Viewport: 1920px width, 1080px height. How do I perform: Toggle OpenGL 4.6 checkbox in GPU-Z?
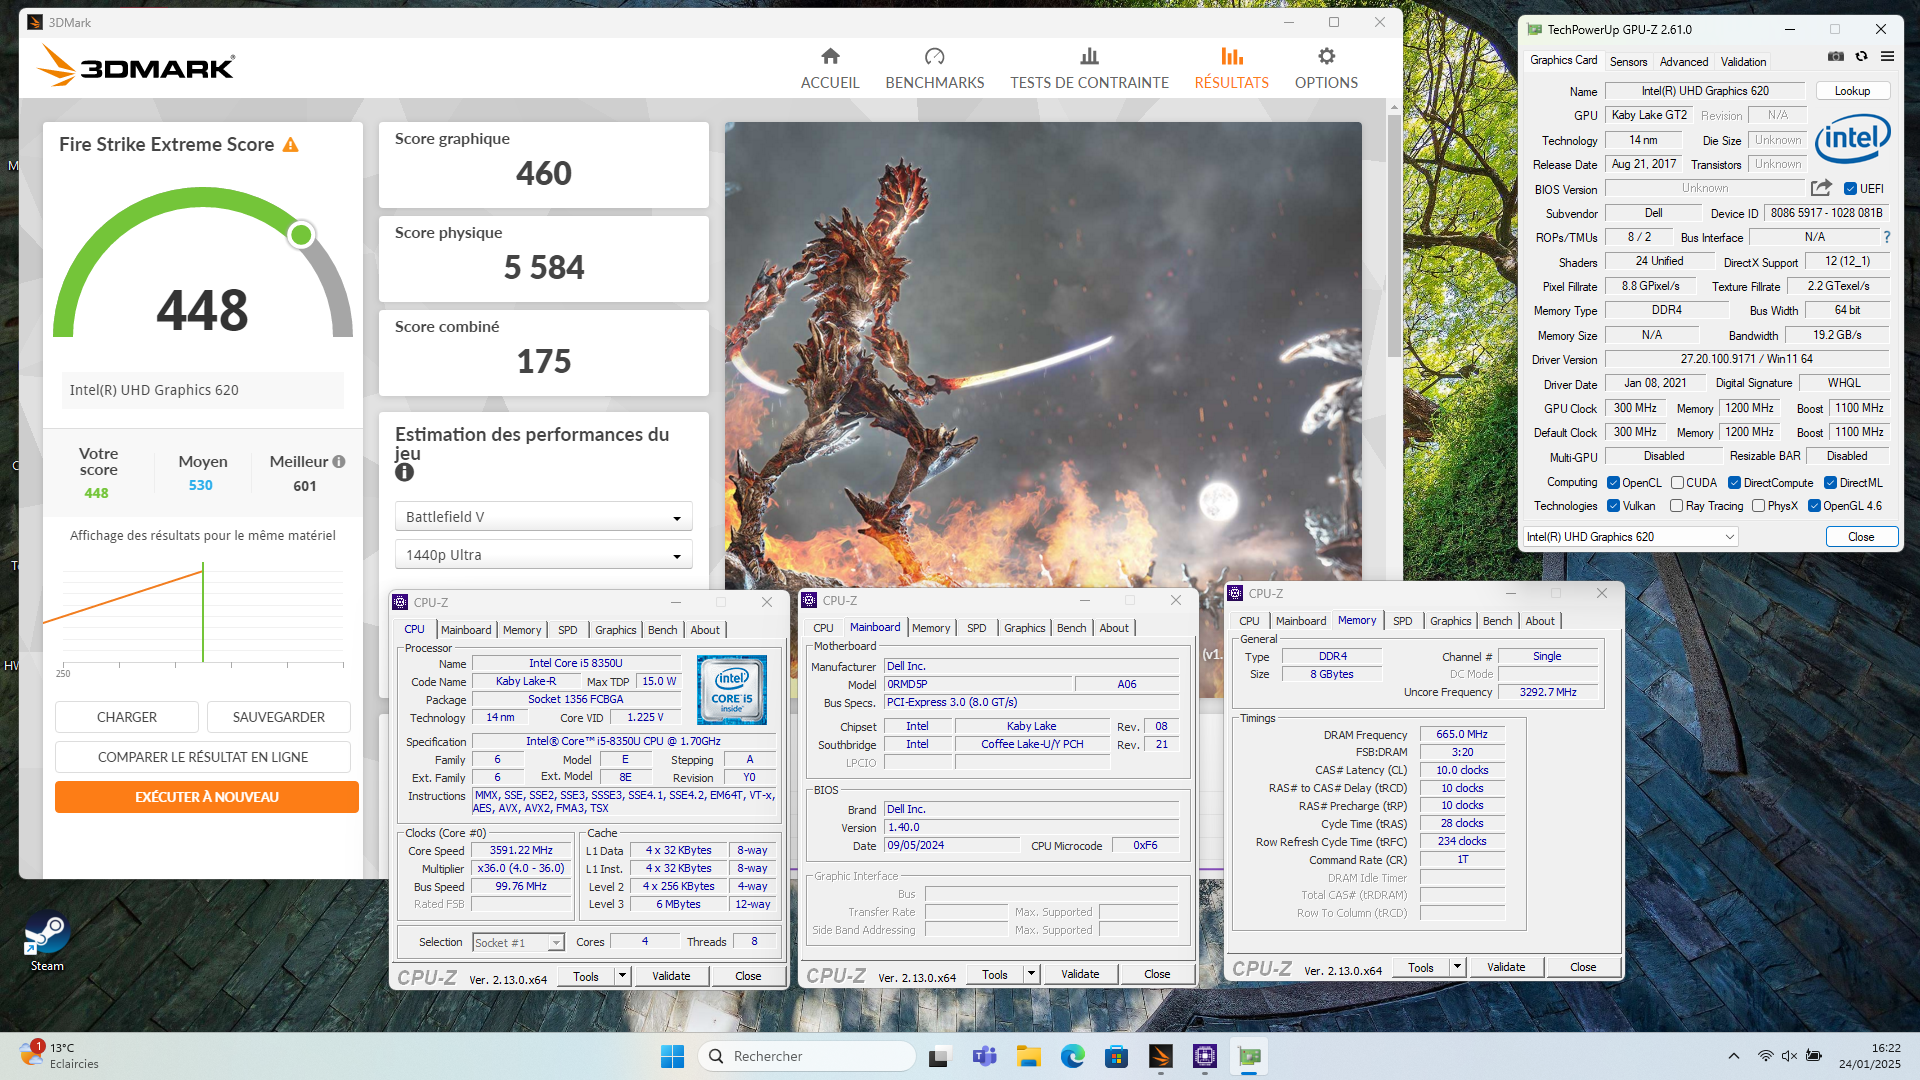click(1814, 506)
